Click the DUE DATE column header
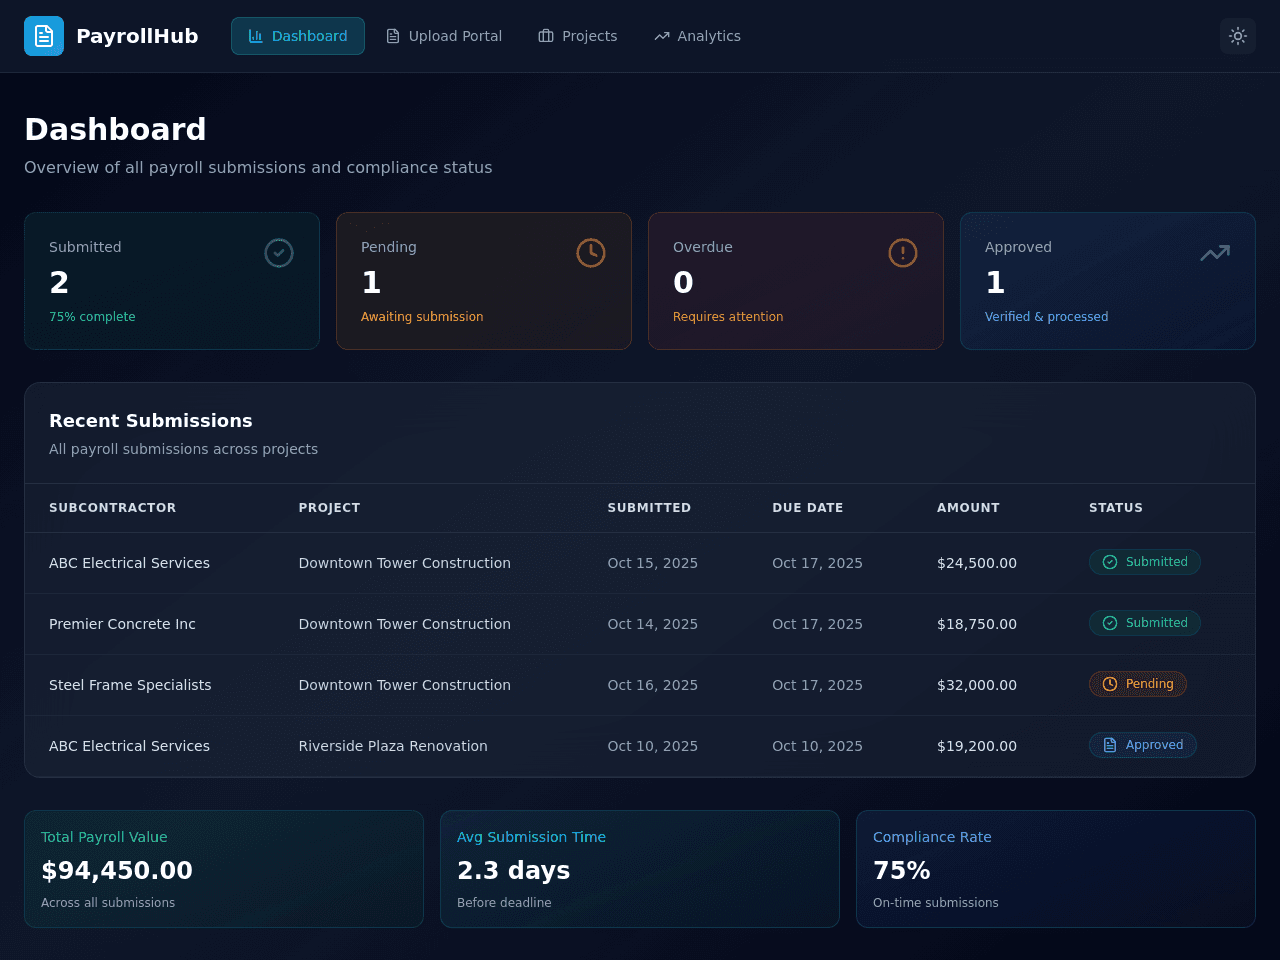This screenshot has height=960, width=1280. pos(808,508)
